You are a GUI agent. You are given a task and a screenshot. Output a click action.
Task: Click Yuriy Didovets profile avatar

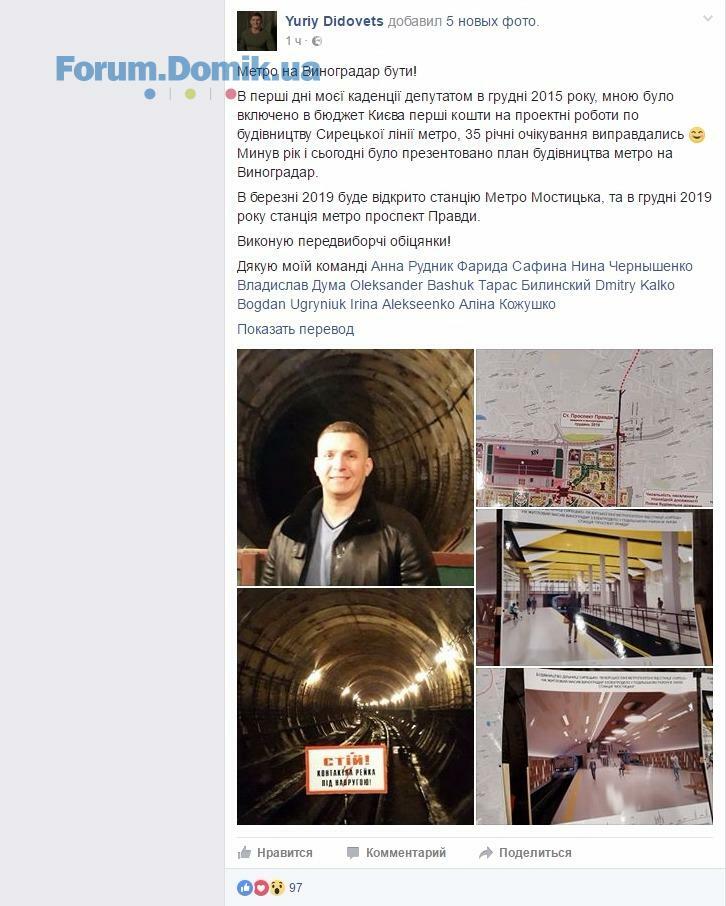click(257, 31)
